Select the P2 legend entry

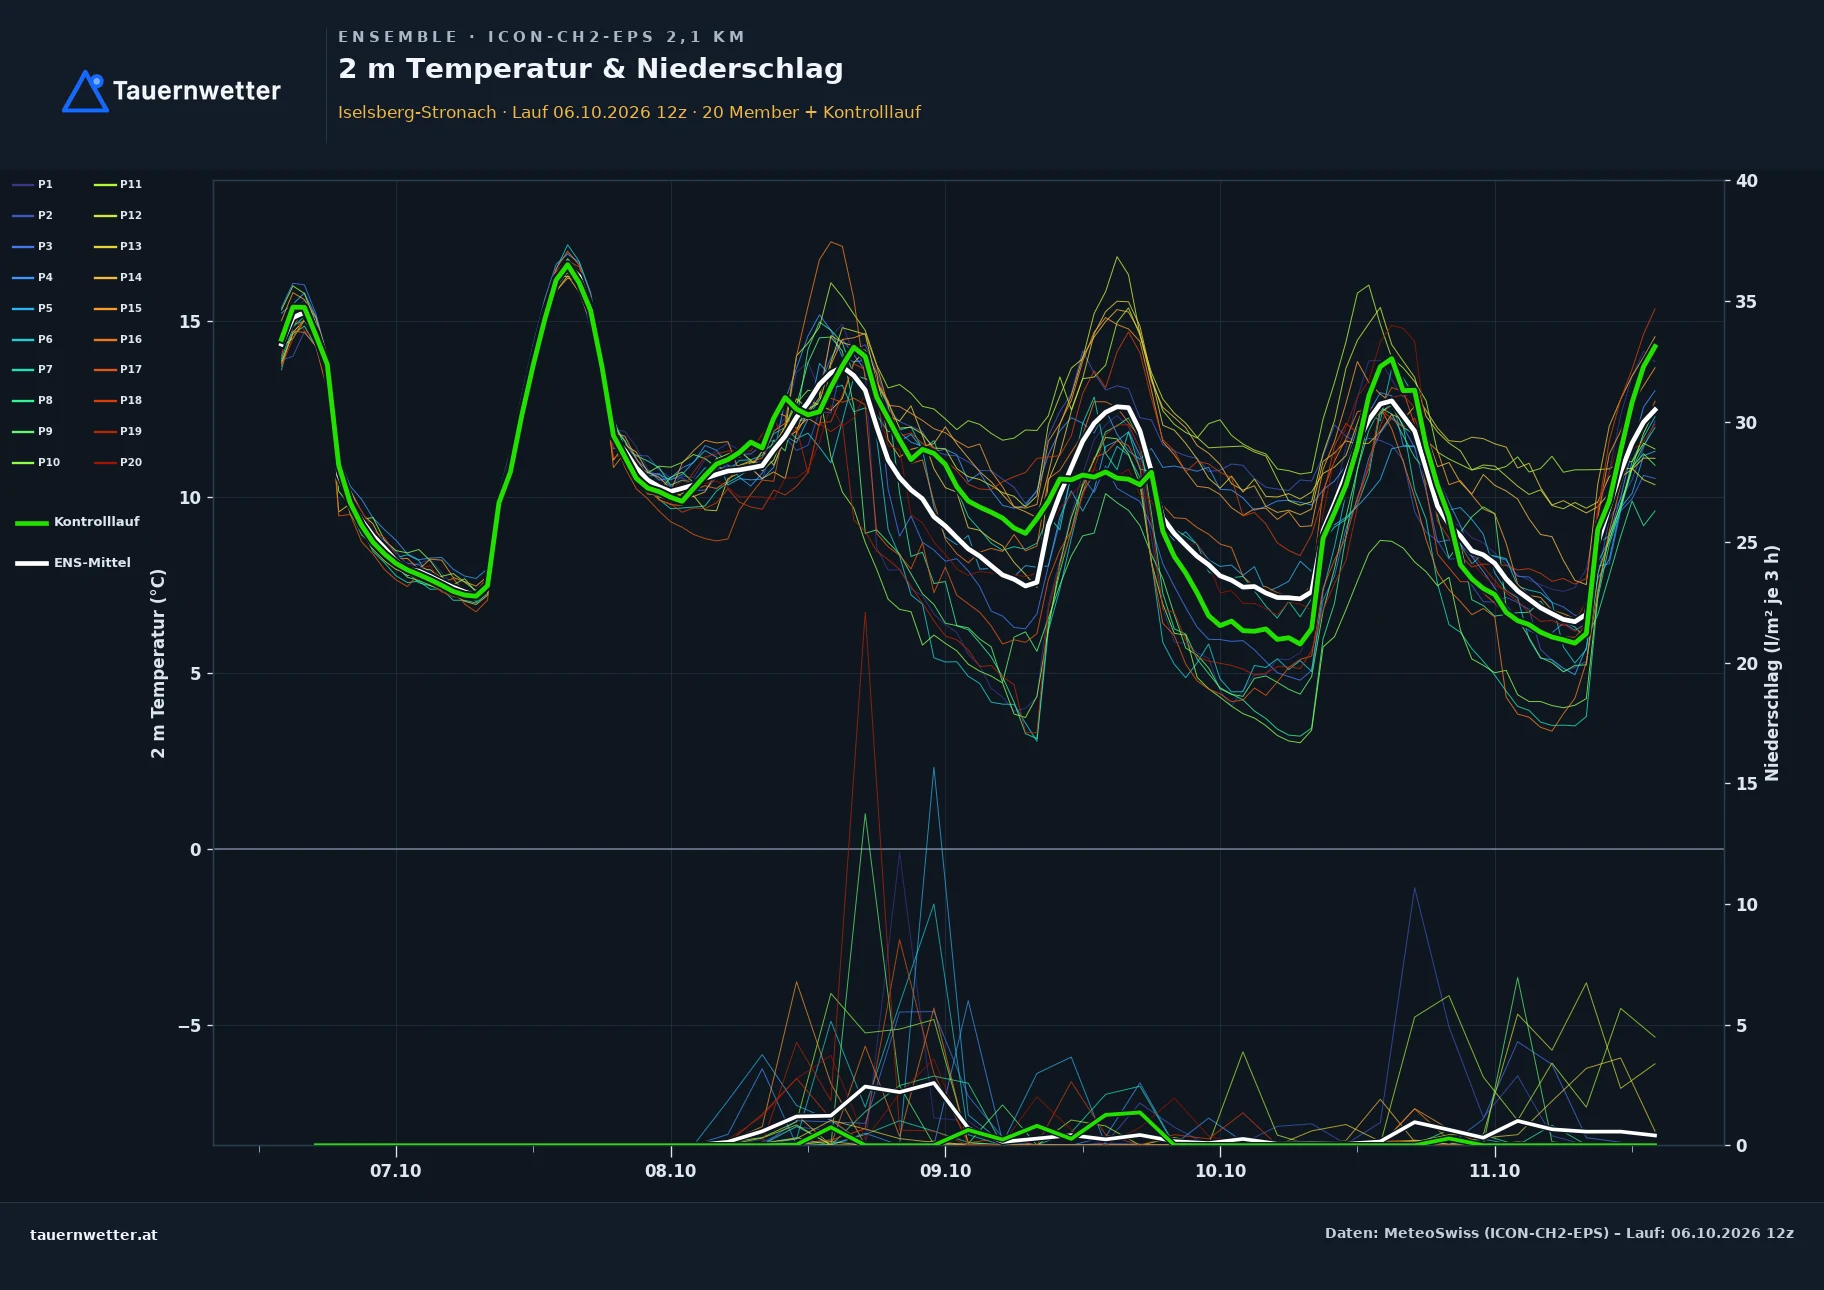point(33,215)
